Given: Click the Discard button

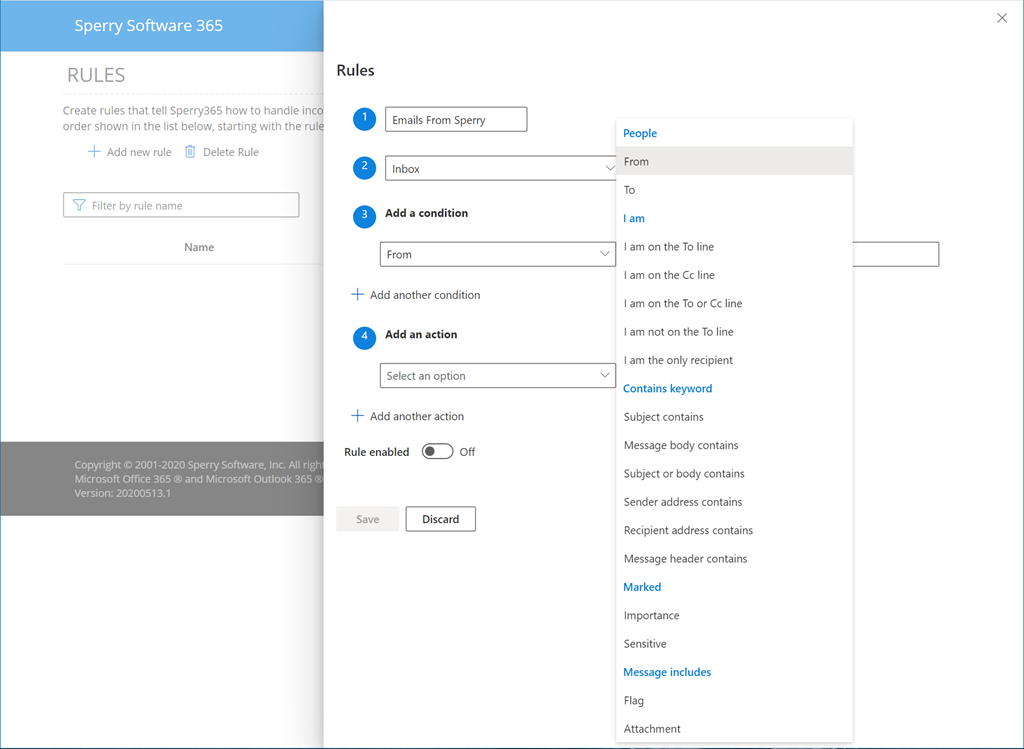Looking at the screenshot, I should click(440, 519).
